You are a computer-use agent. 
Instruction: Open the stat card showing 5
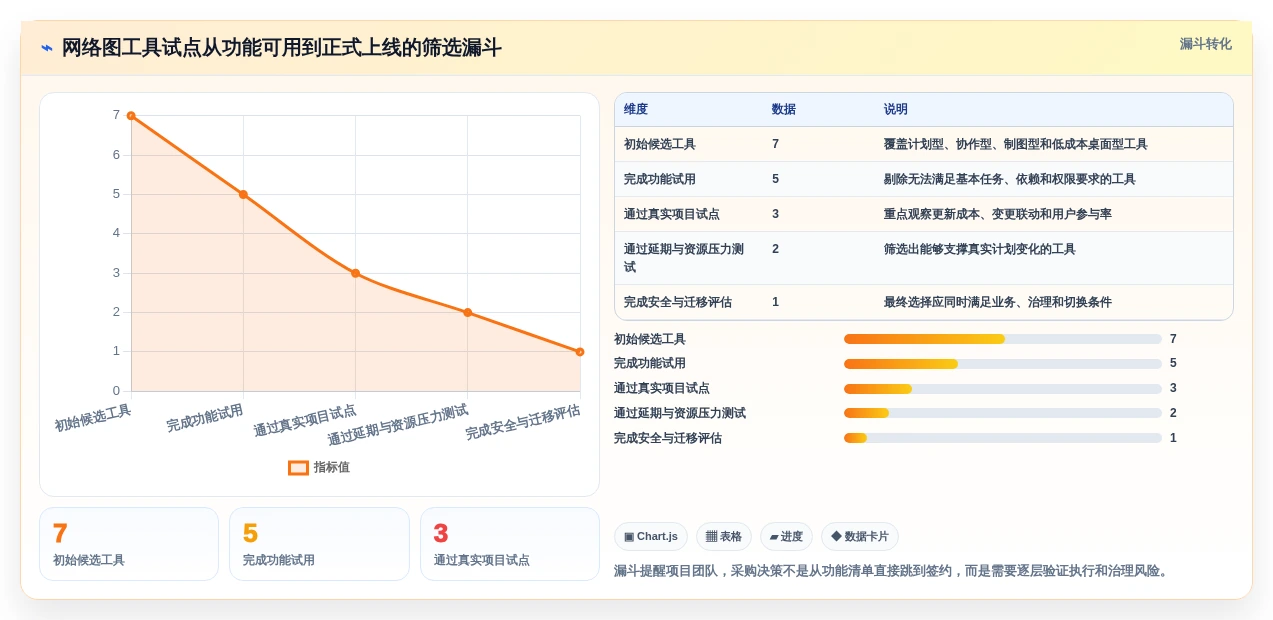(x=319, y=544)
